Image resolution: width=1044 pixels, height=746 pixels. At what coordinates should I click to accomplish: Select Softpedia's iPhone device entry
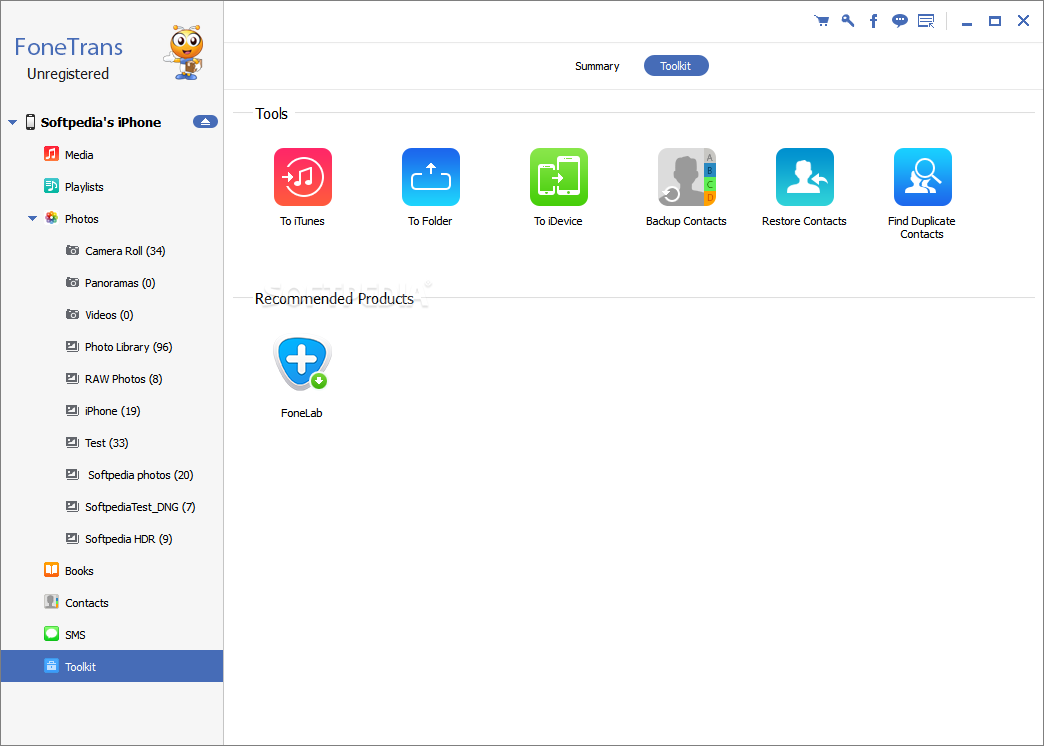(x=101, y=123)
